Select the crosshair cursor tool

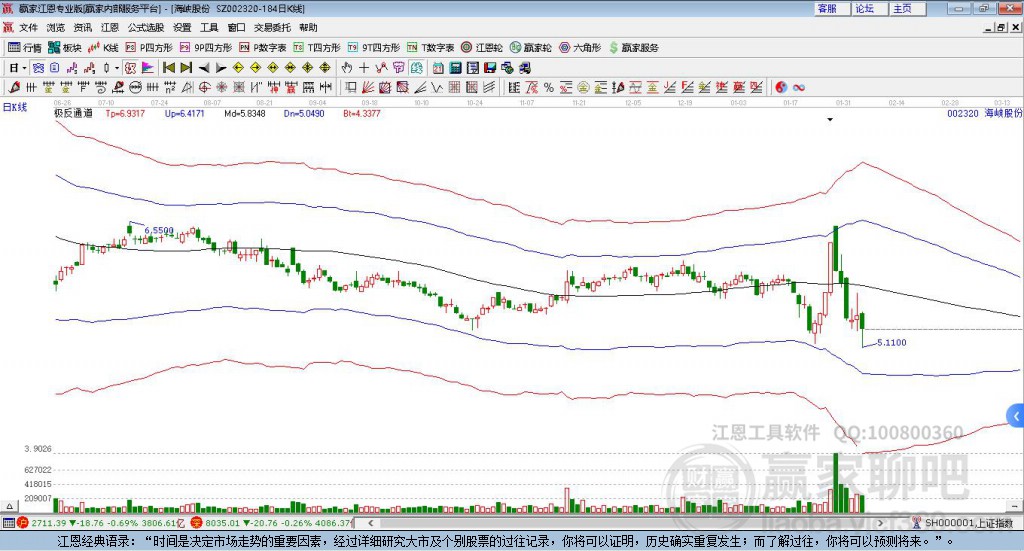(x=364, y=68)
